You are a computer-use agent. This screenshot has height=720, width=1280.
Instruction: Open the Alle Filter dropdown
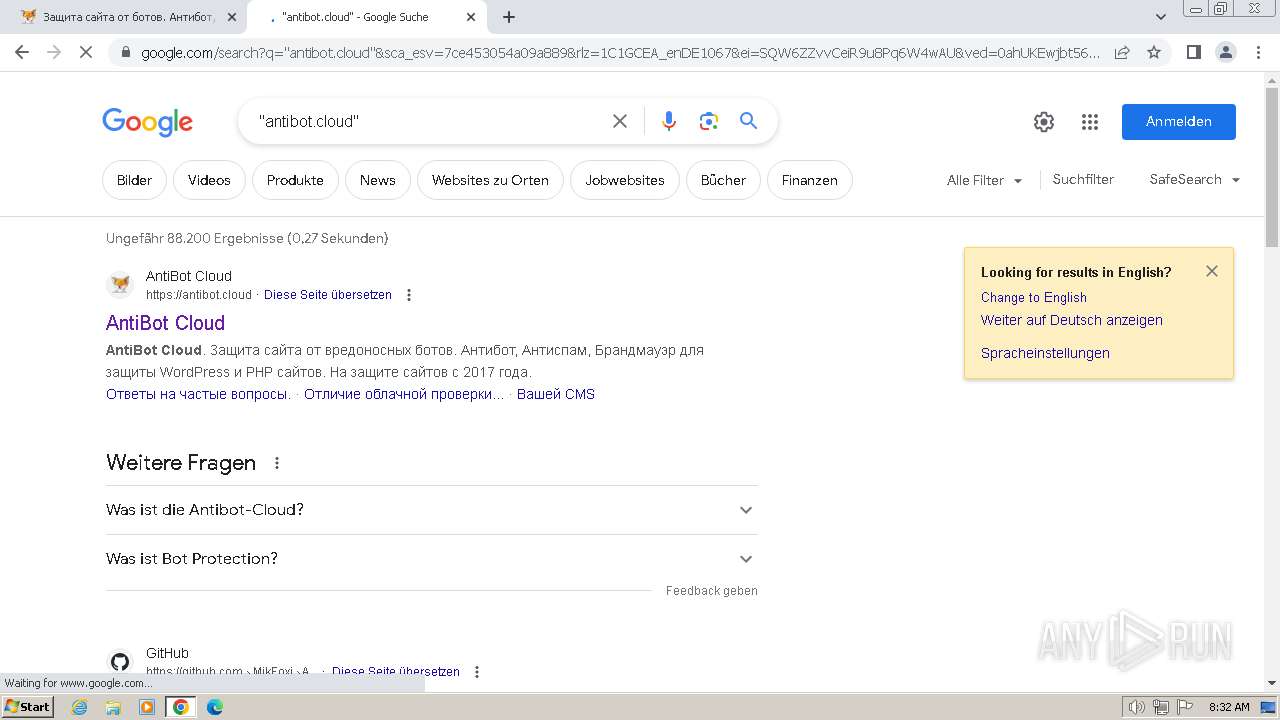pyautogui.click(x=985, y=180)
